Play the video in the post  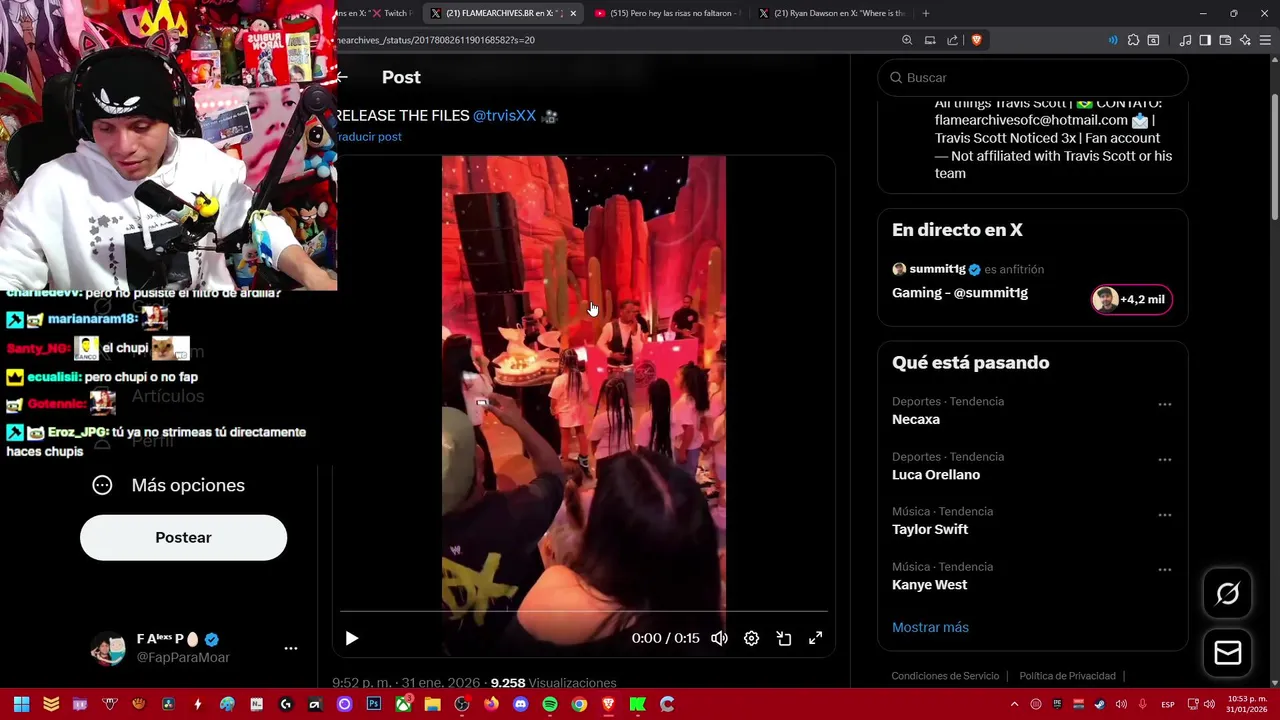[352, 638]
